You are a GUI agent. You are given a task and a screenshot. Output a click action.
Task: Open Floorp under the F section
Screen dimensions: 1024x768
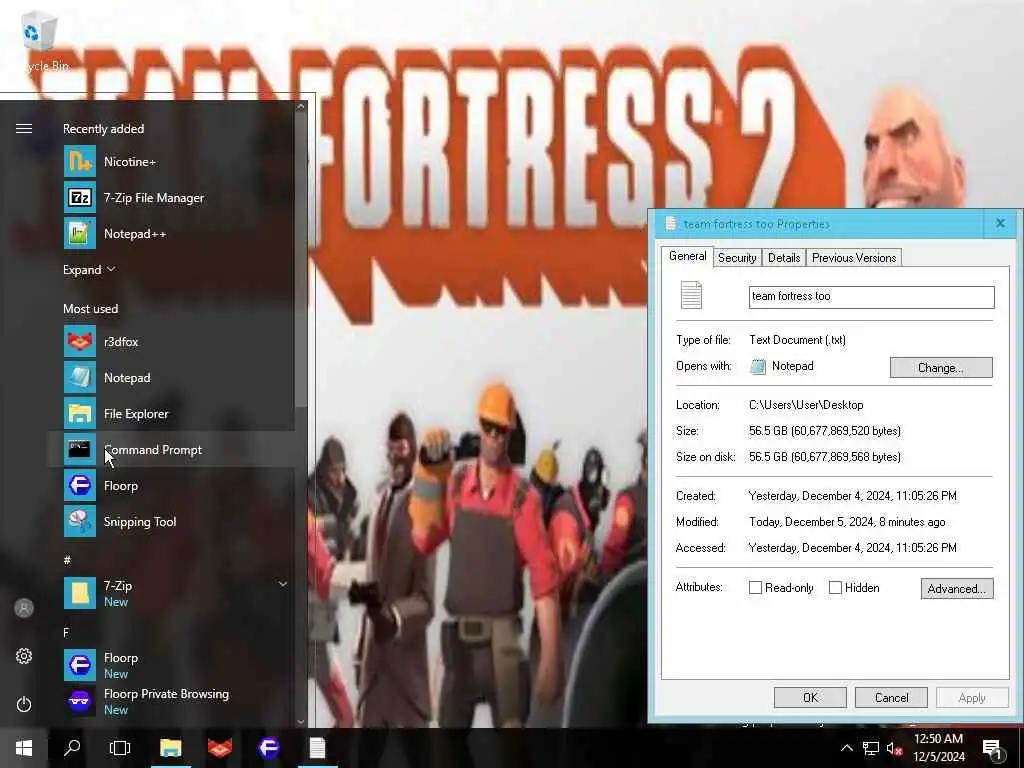pos(171,665)
